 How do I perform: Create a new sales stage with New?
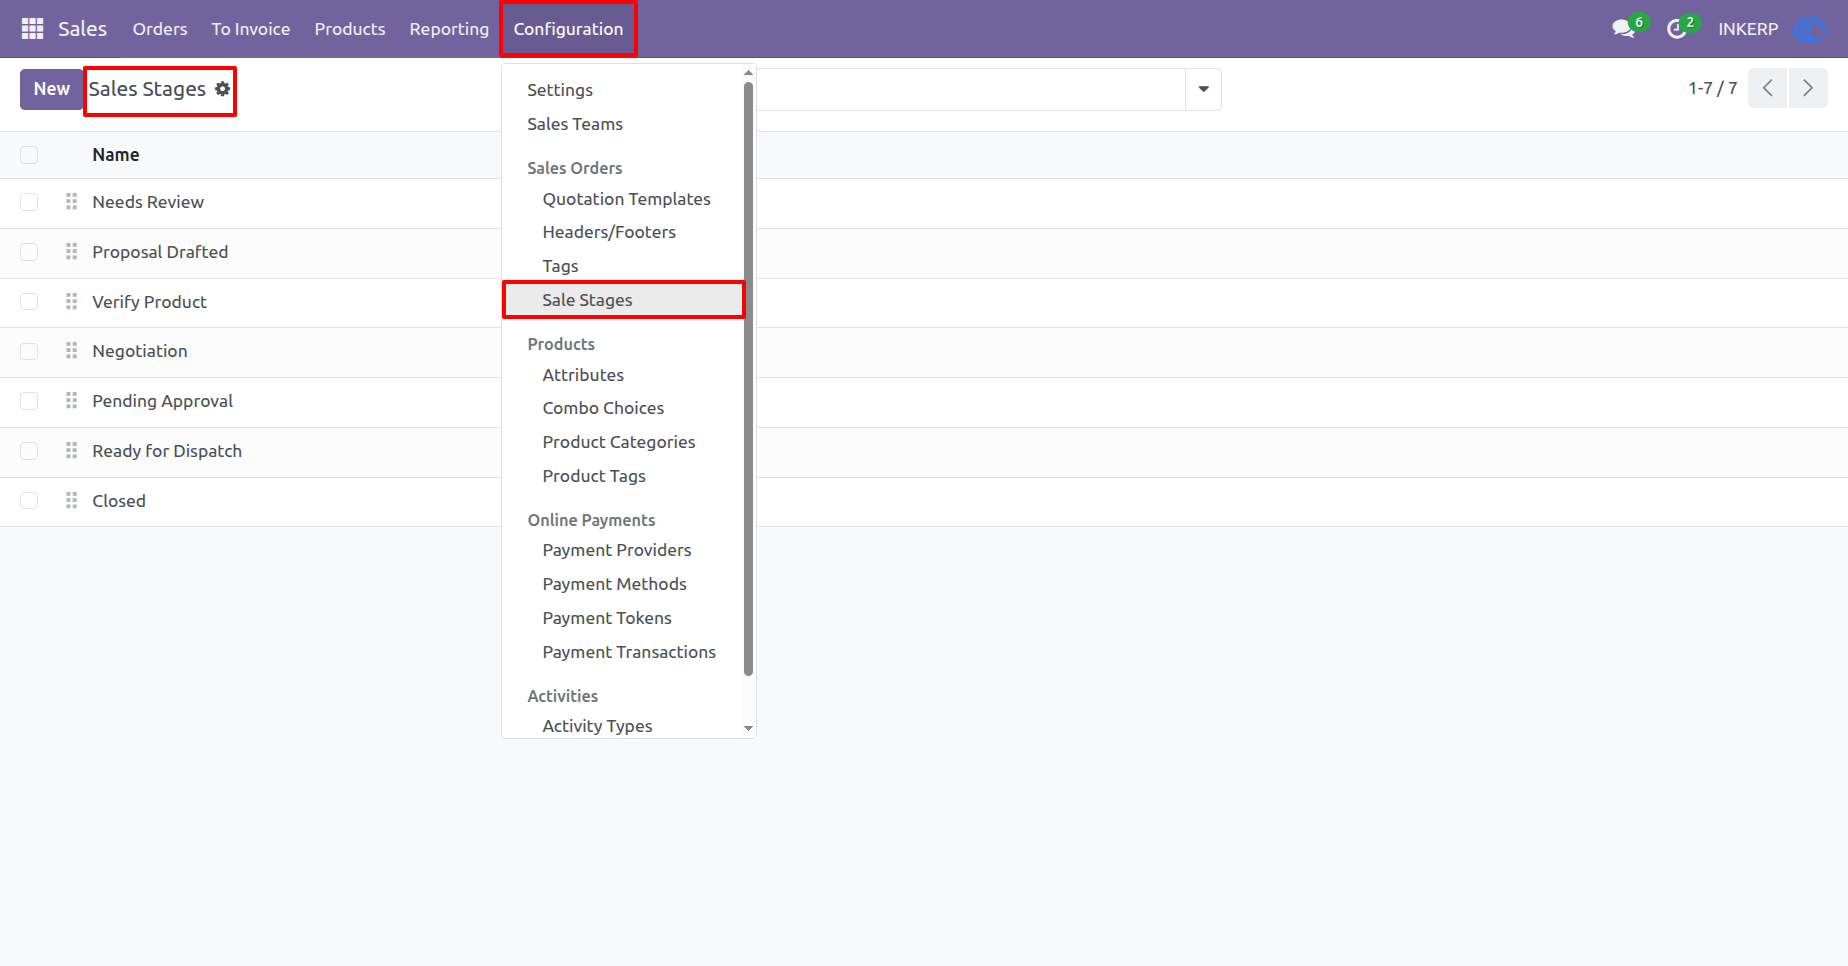click(x=52, y=89)
